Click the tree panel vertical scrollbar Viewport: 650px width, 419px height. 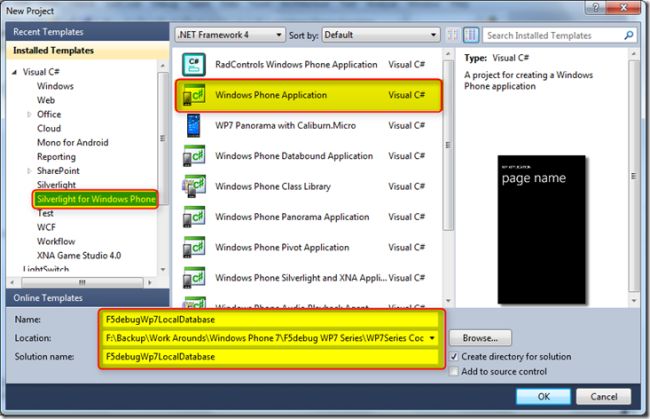tap(163, 138)
